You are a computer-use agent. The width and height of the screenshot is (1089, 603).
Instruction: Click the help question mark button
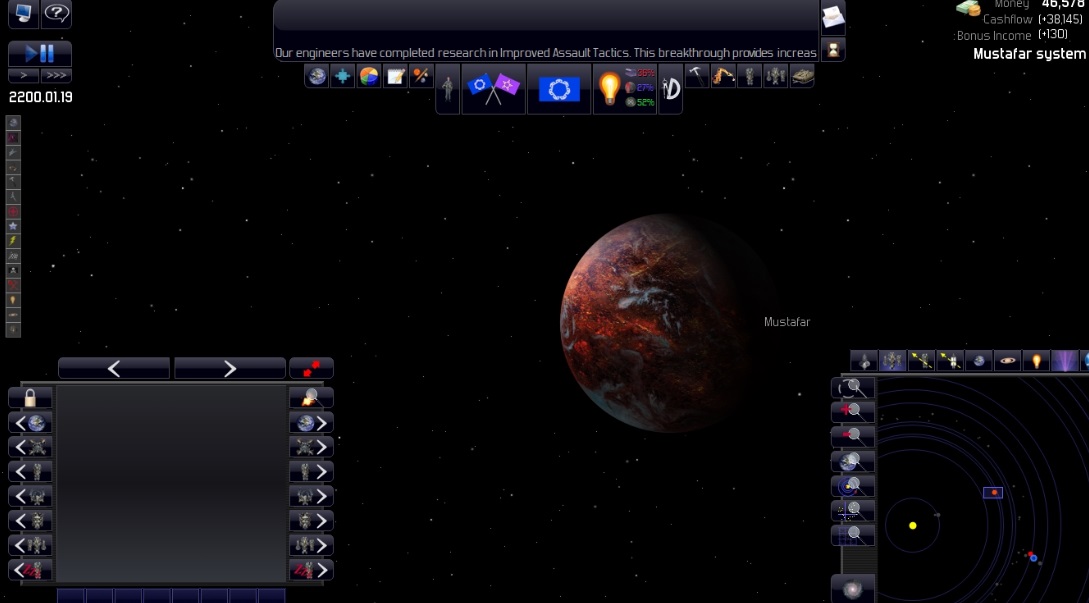click(57, 14)
